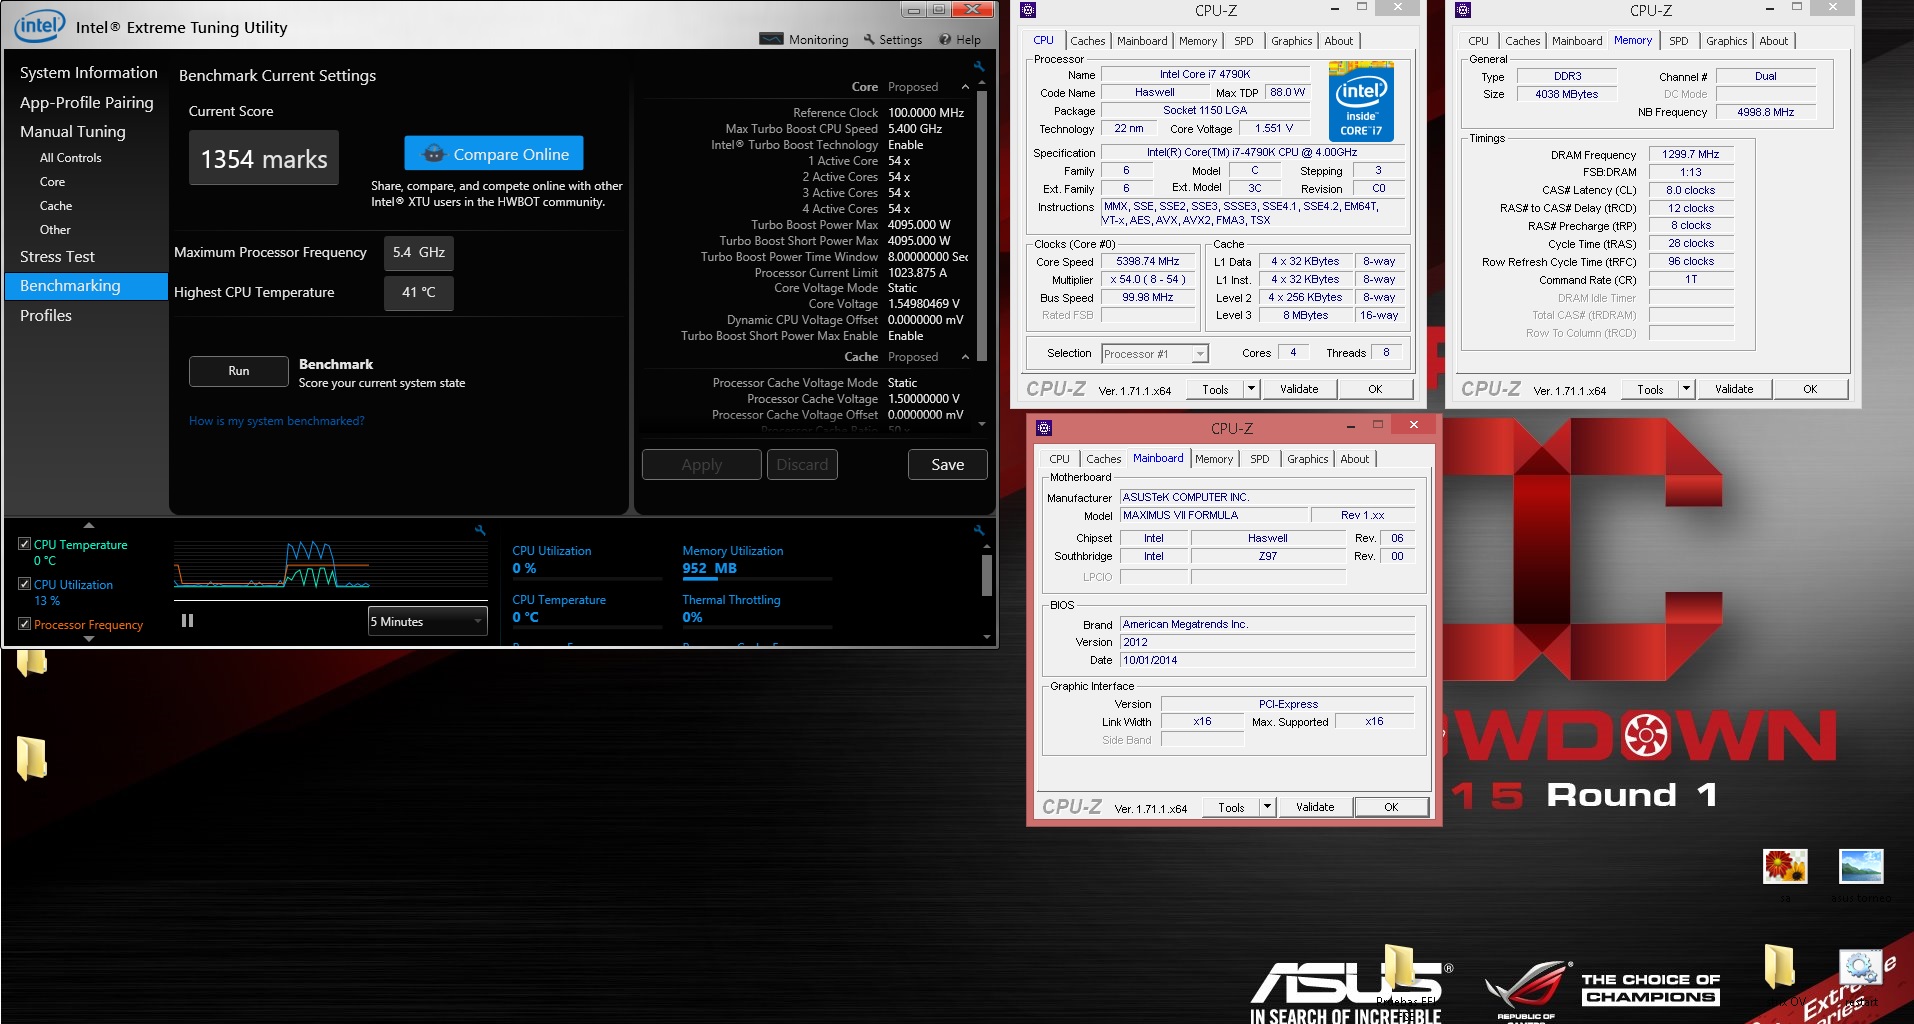Click the CPU-Z app icon in the CPU tab window

point(1028,10)
